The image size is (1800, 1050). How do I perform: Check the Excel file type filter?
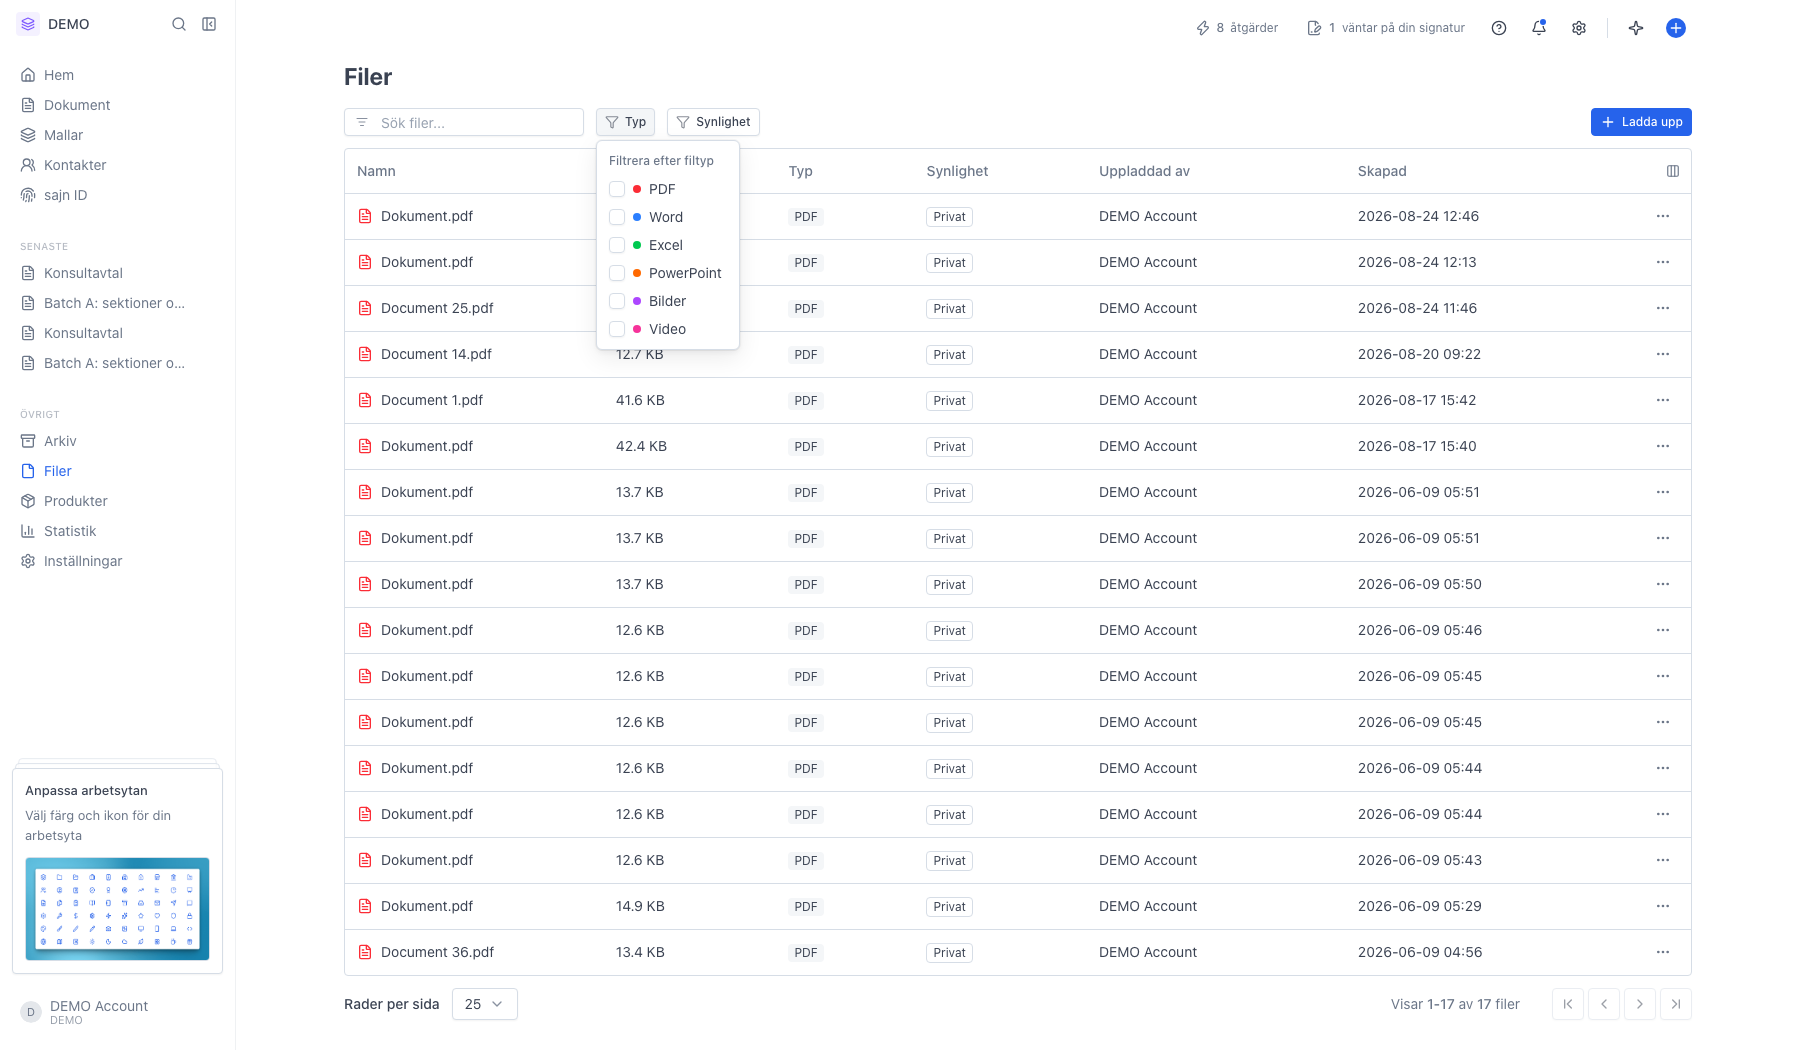coord(617,245)
